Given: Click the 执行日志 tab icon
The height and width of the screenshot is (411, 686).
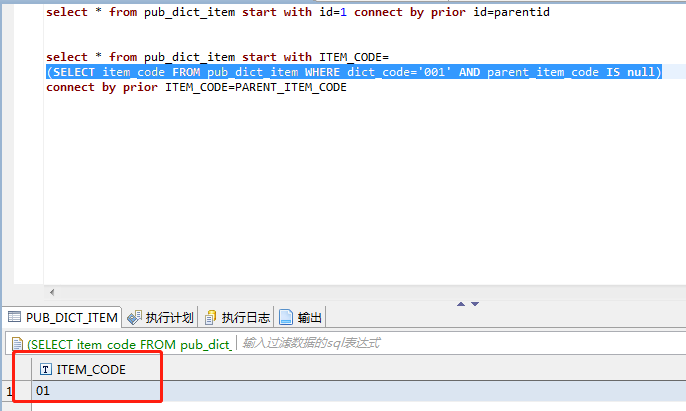Looking at the screenshot, I should (x=210, y=317).
